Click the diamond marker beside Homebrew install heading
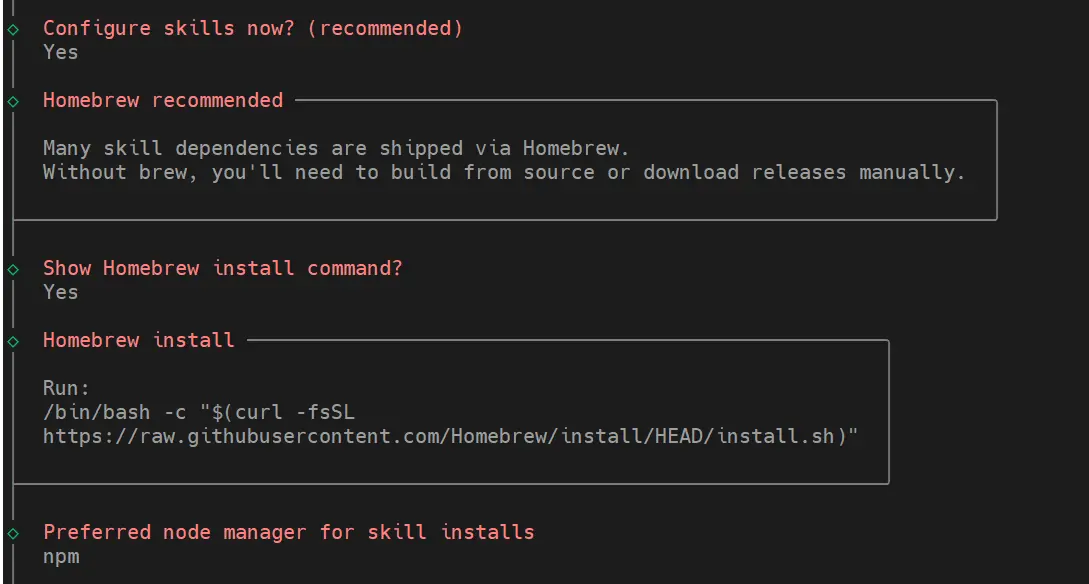The width and height of the screenshot is (1089, 584). [x=13, y=341]
